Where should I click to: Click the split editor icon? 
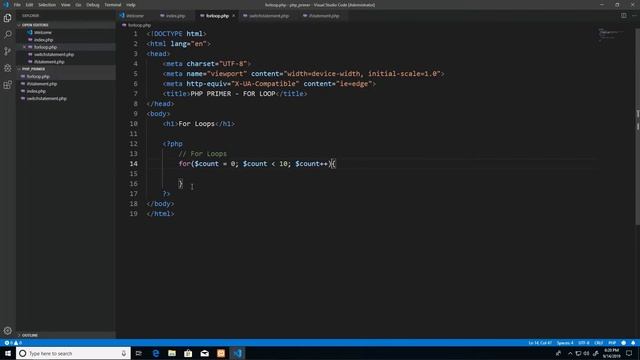point(624,16)
